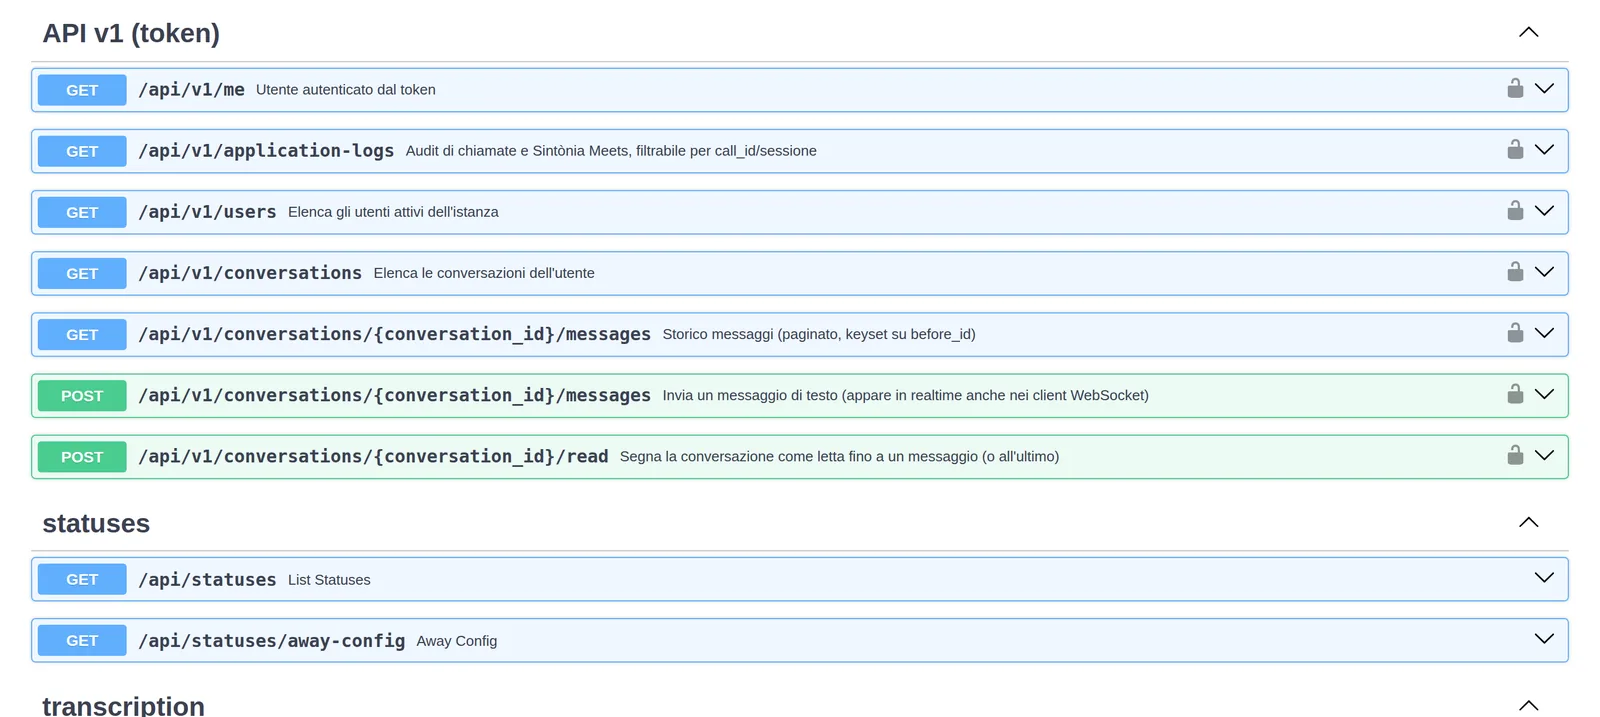Collapse the transcription section arrow
This screenshot has height=717, width=1600.
tap(1528, 705)
